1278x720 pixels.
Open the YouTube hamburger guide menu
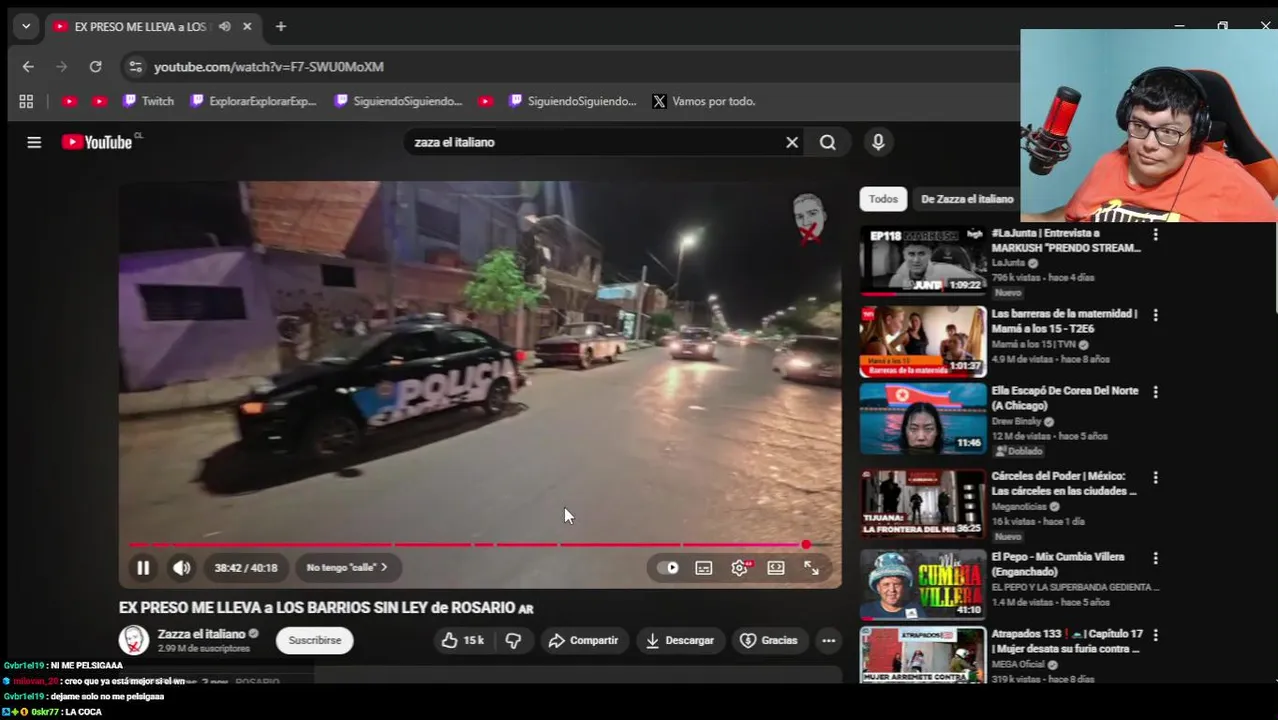pos(34,142)
